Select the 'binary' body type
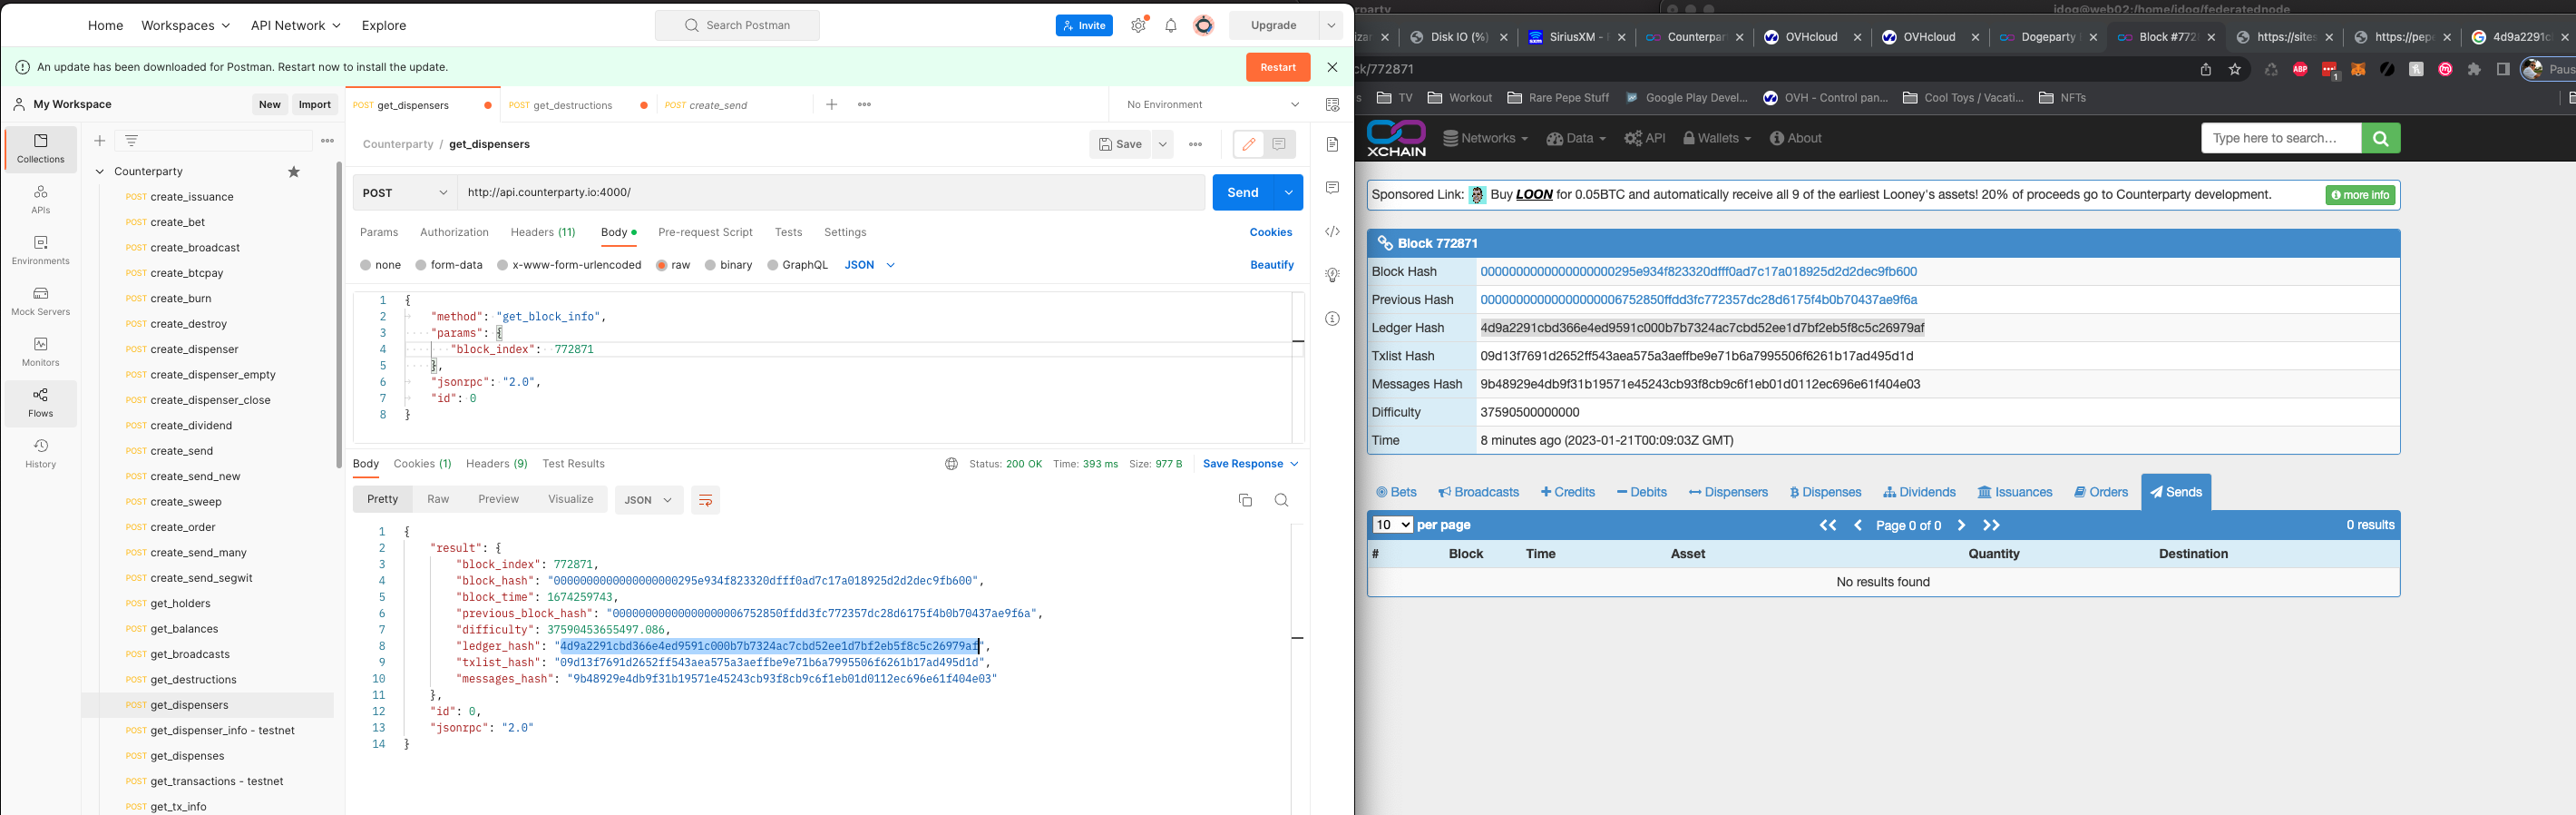The image size is (2576, 815). click(710, 265)
